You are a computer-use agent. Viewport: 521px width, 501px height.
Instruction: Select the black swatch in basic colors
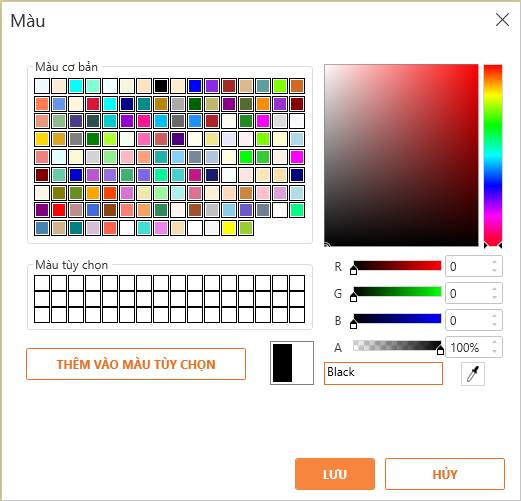[x=161, y=86]
